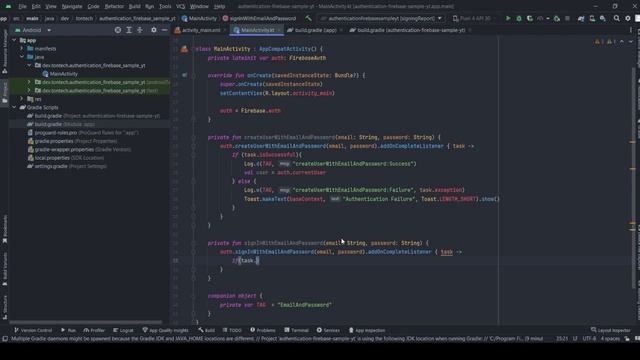The height and width of the screenshot is (360, 640).
Task: Toggle the Project side tool window button
Action: click(x=4, y=92)
